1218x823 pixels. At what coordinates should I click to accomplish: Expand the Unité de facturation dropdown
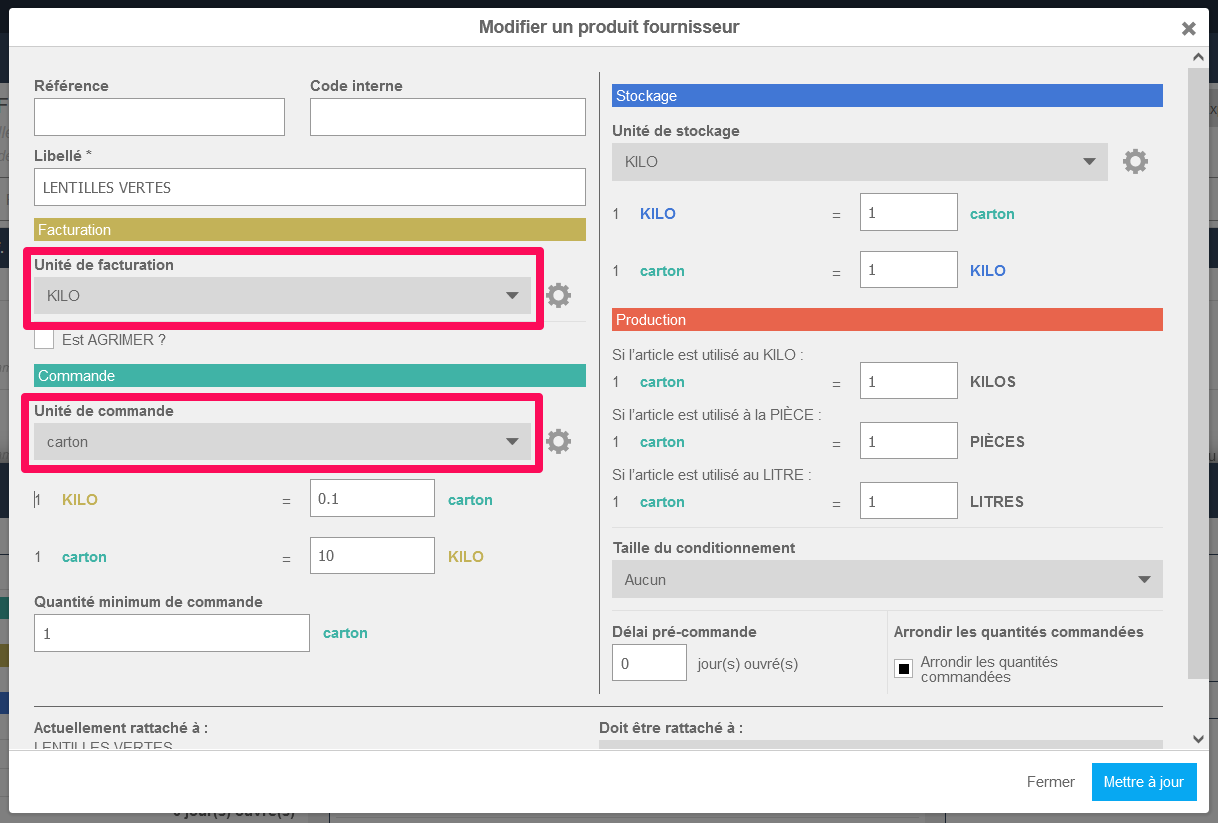coord(282,296)
